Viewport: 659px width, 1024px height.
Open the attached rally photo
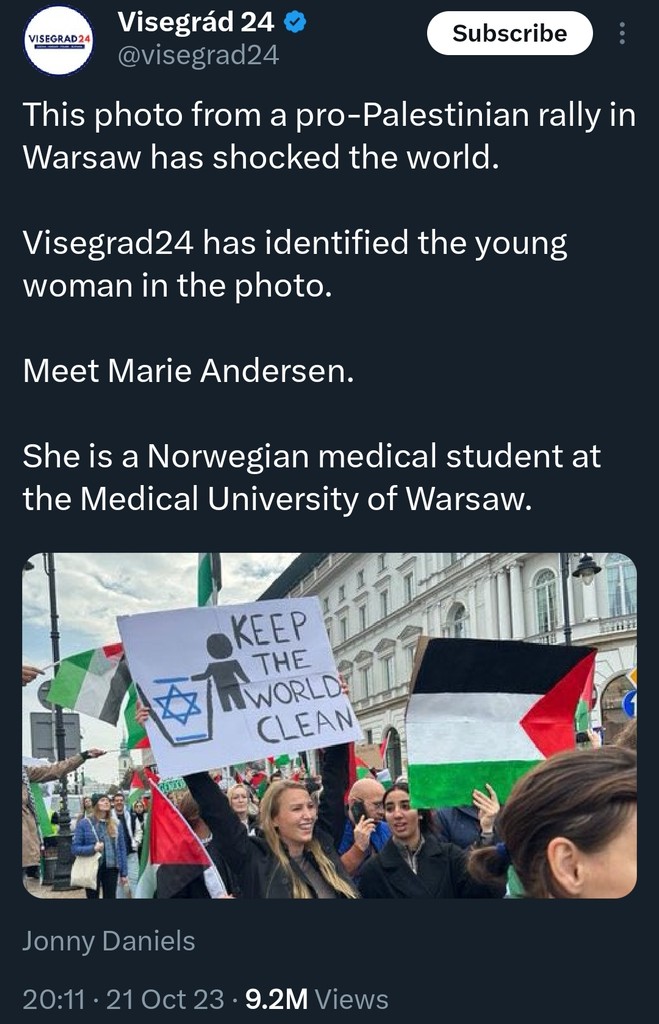click(329, 726)
